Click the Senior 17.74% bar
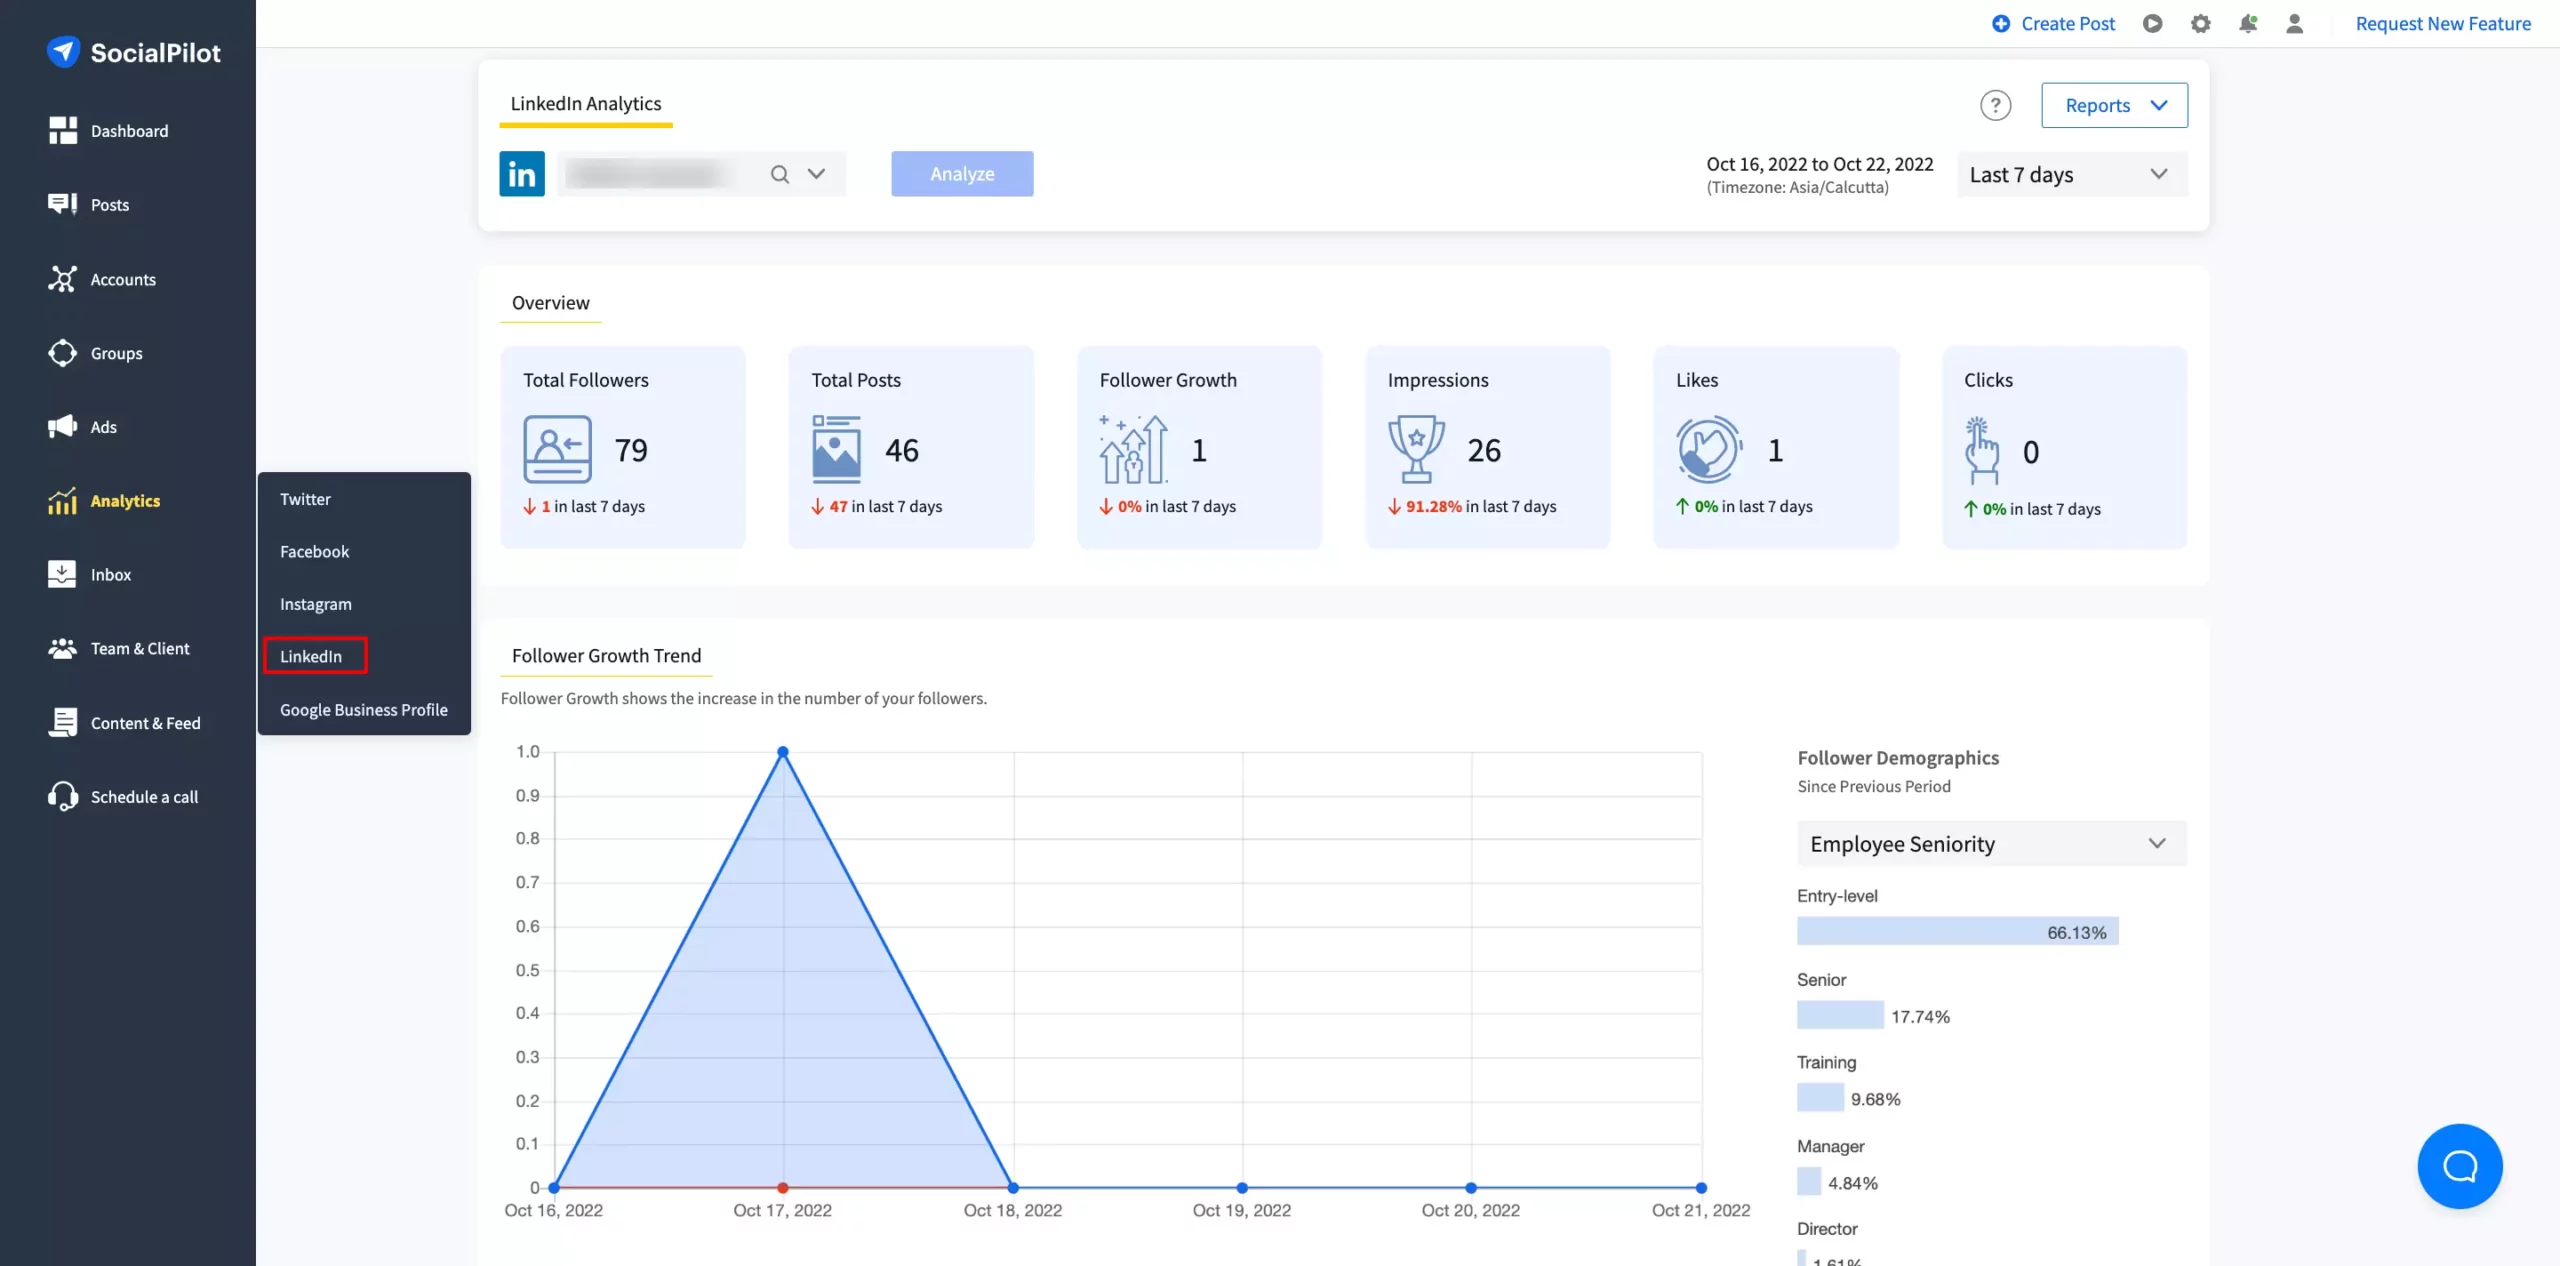 coord(1840,1016)
